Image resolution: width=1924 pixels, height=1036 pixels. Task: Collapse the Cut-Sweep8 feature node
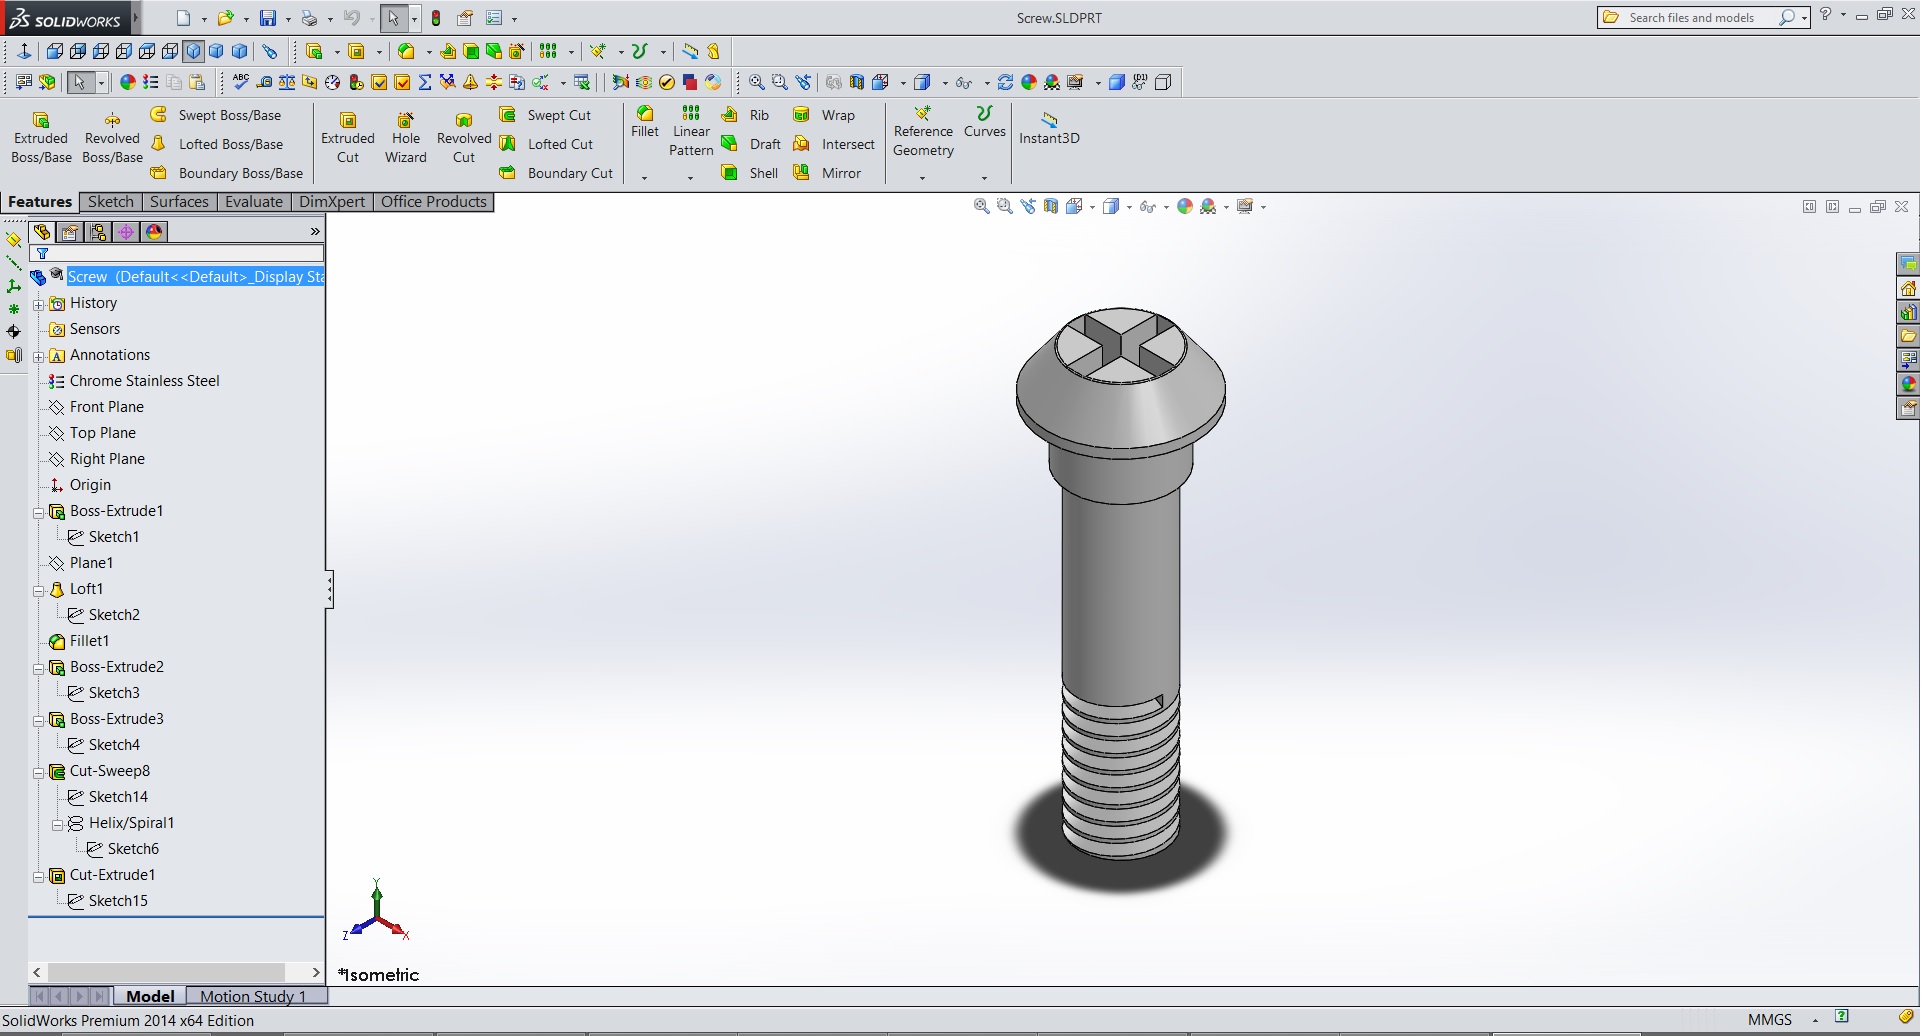38,772
